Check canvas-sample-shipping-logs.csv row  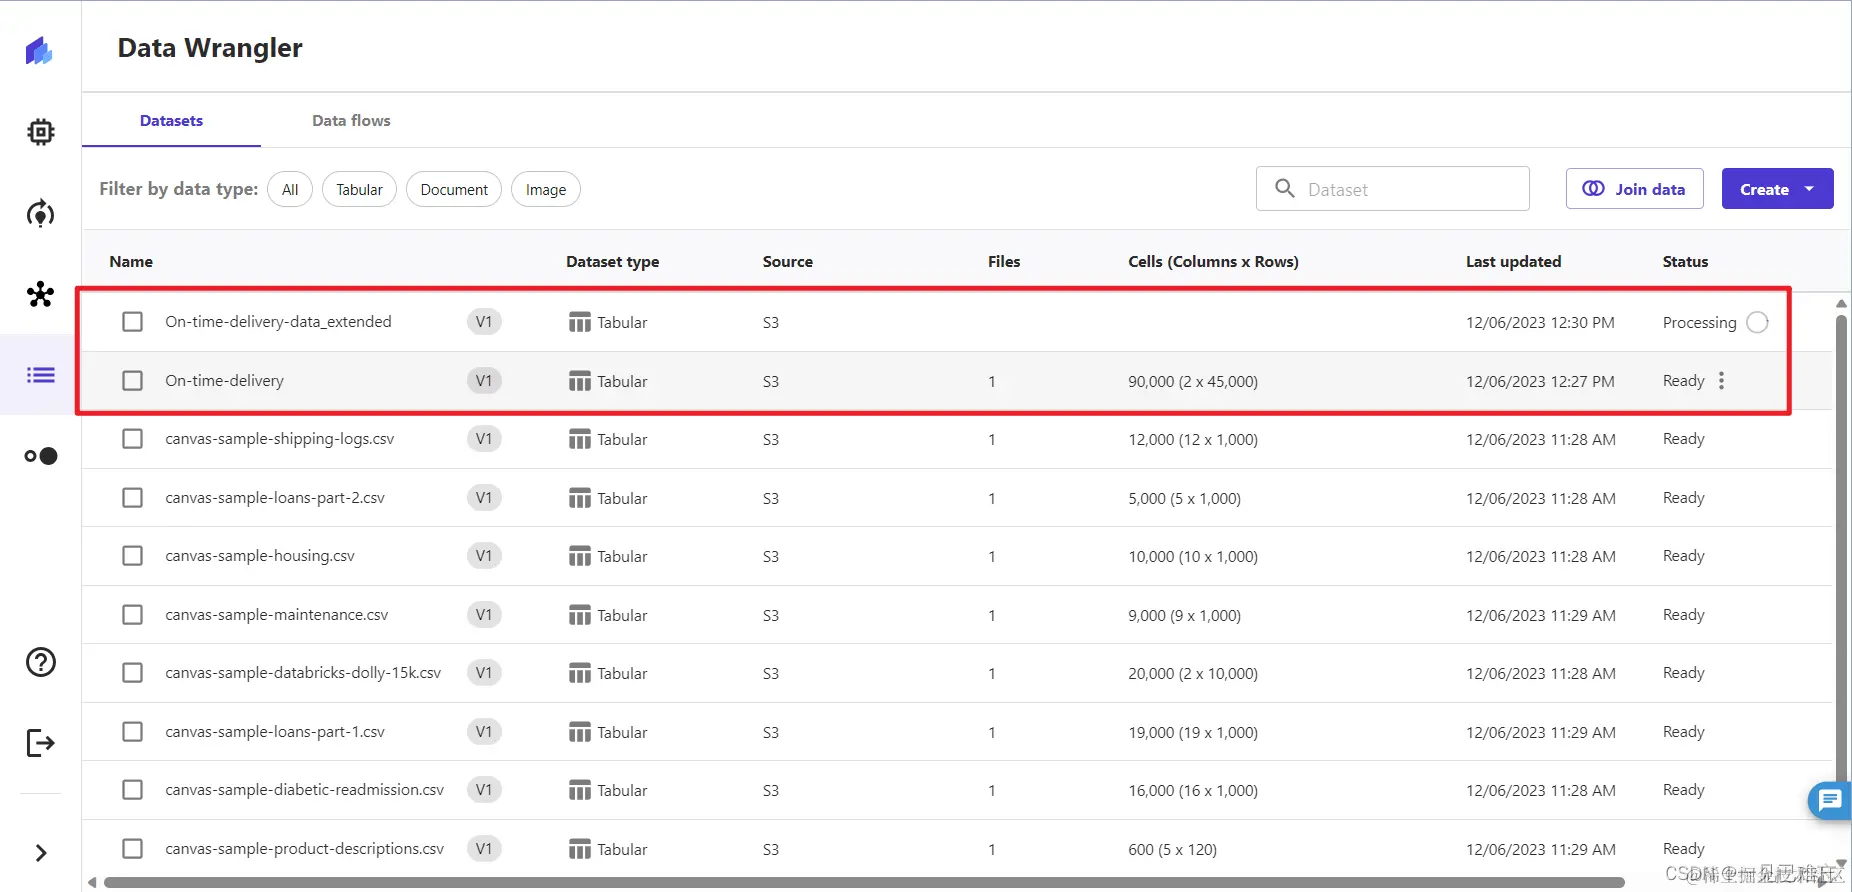pos(132,438)
